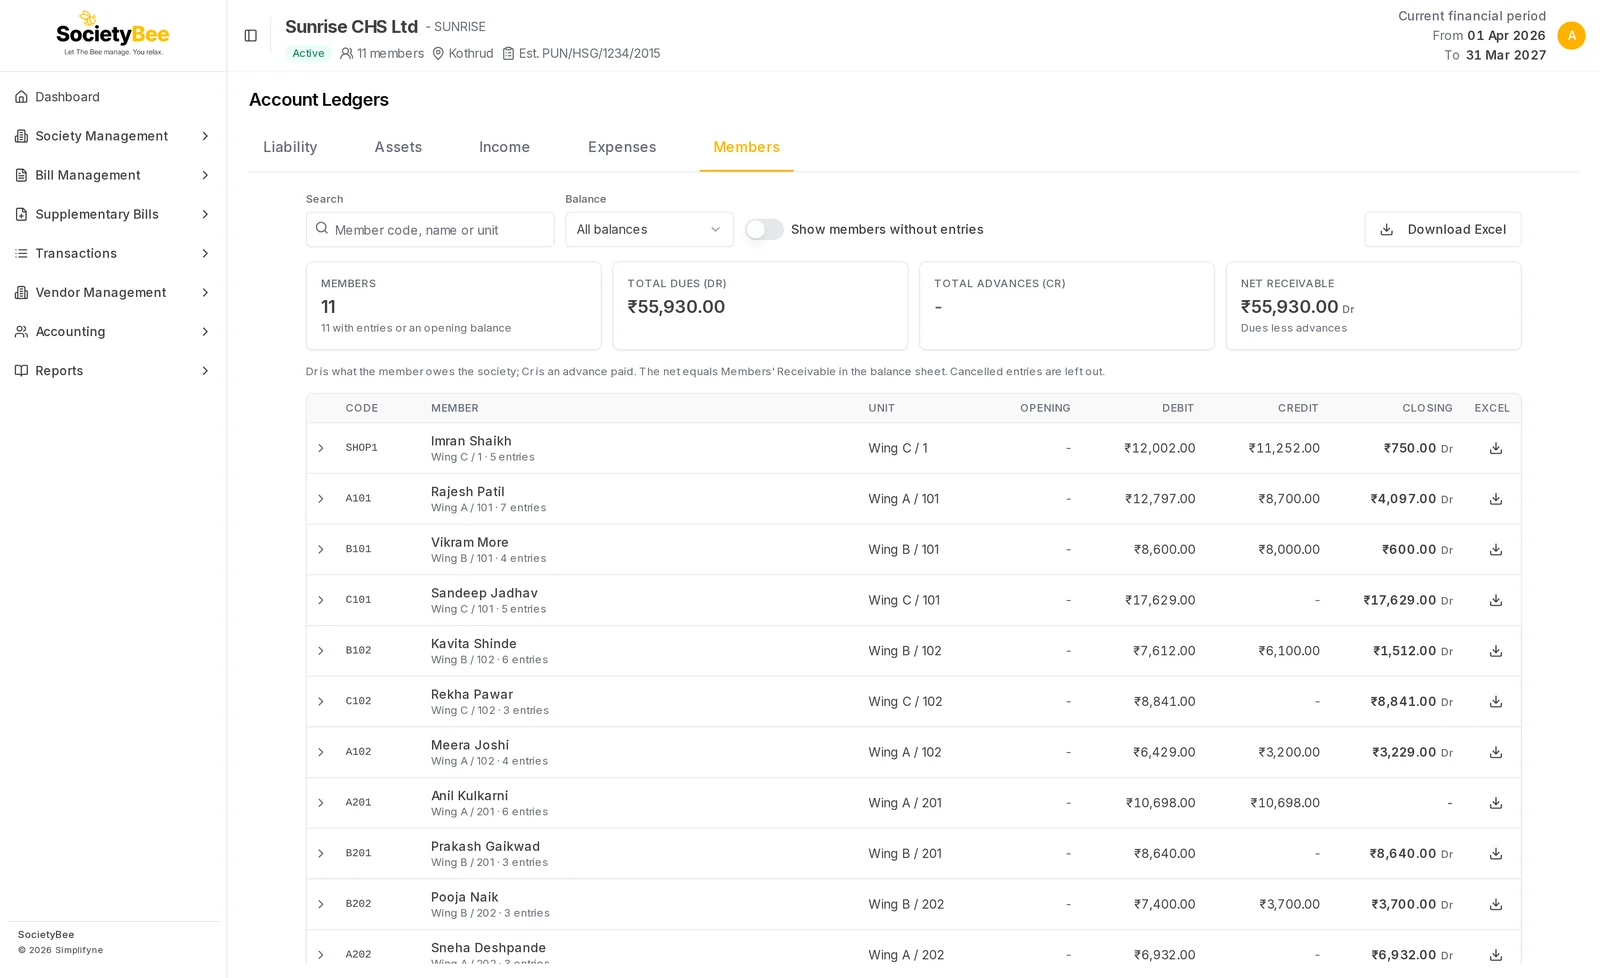Switch to the Expenses tab
This screenshot has width=1600, height=978.
[x=622, y=147]
